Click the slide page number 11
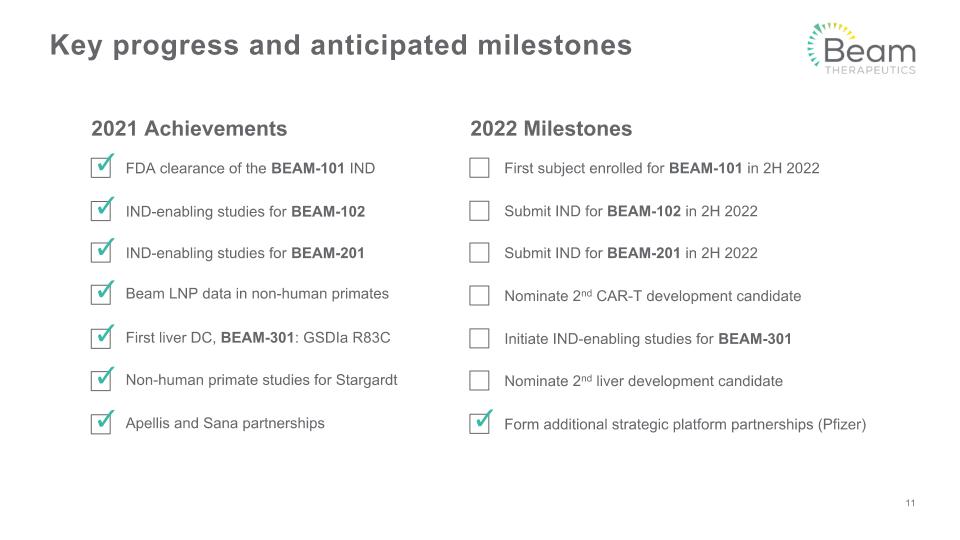The height and width of the screenshot is (540, 960). click(x=910, y=503)
